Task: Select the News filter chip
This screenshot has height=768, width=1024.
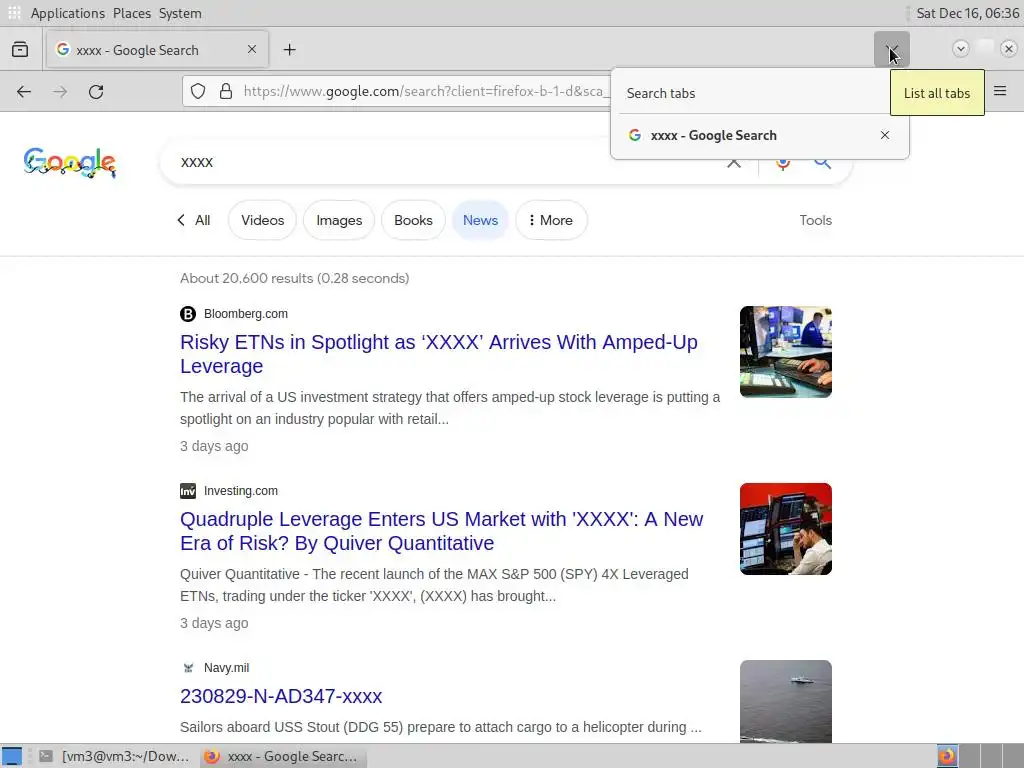Action: (481, 220)
